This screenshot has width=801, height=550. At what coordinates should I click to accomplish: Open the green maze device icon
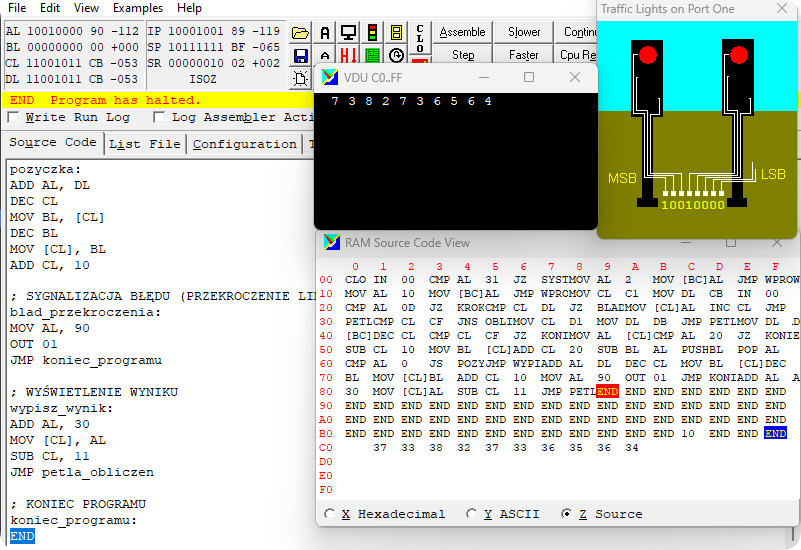[x=372, y=55]
